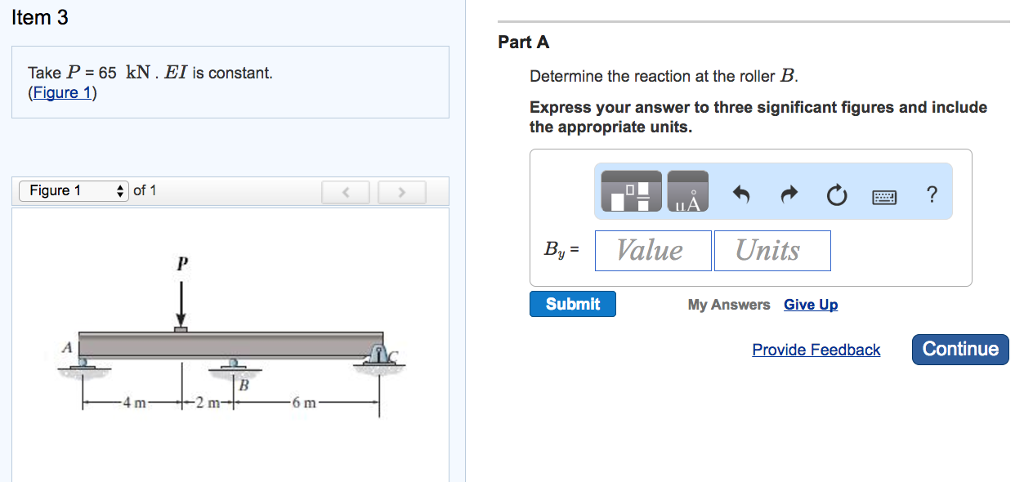Viewport: 1024px width, 482px height.
Task: Click the Value input field
Action: click(x=652, y=250)
